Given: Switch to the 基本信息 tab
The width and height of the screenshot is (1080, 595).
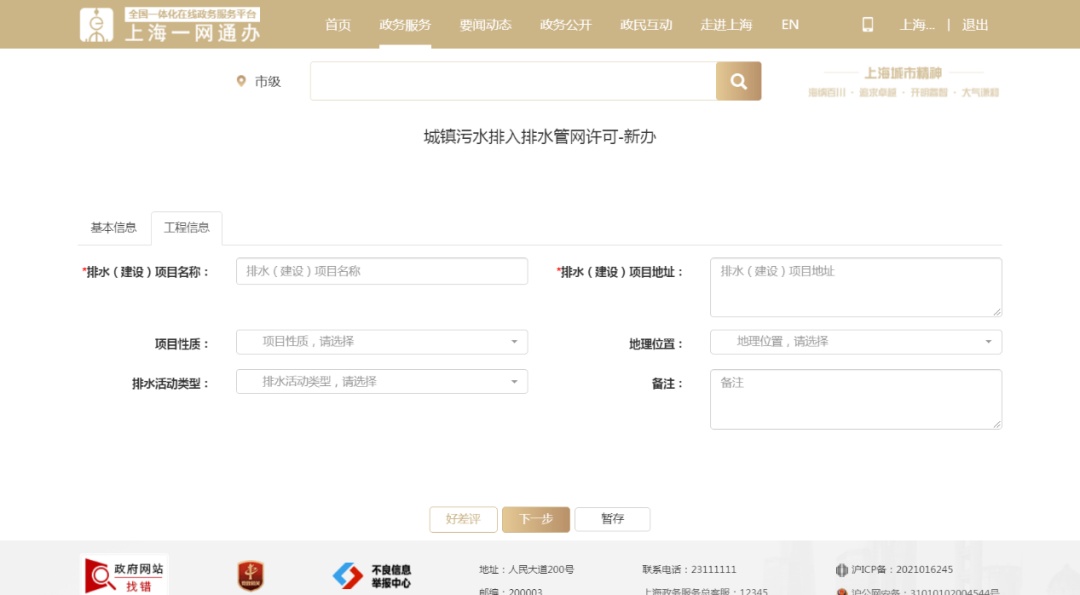Looking at the screenshot, I should pos(114,228).
